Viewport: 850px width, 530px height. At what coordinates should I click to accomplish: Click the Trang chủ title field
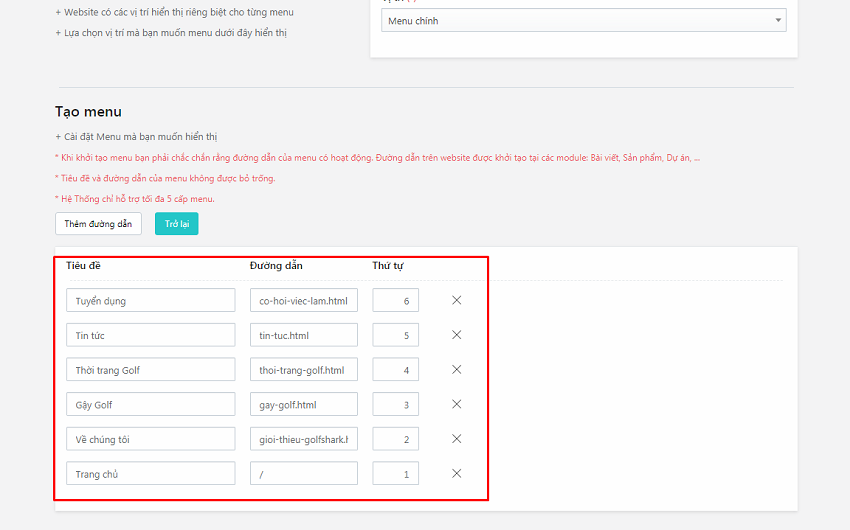[150, 474]
